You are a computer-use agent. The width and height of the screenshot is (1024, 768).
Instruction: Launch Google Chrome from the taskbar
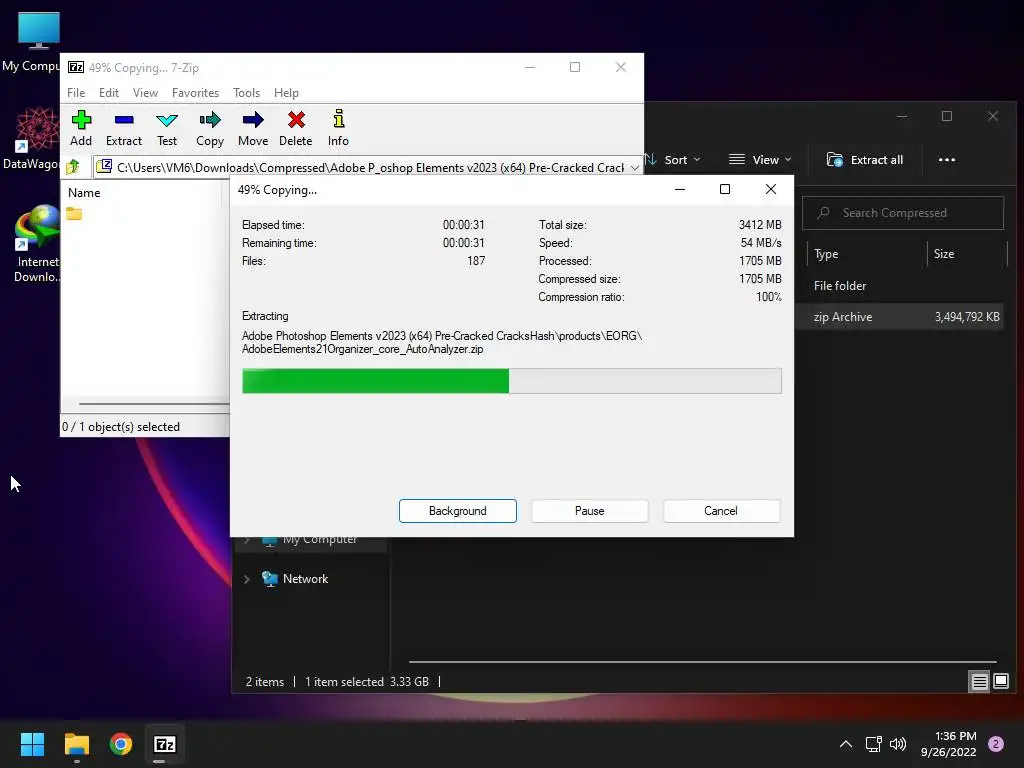(x=121, y=744)
